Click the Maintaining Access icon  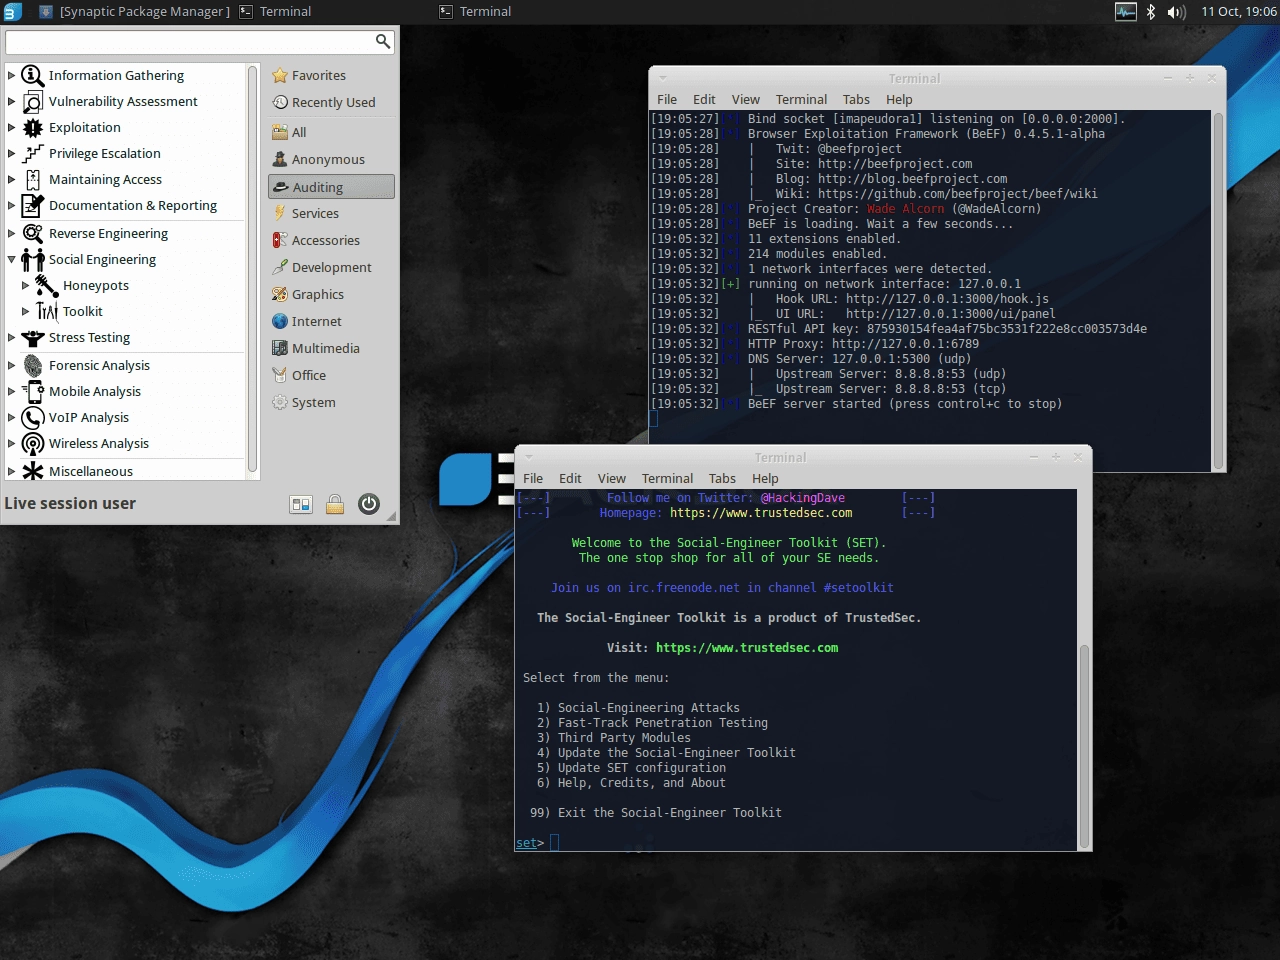(32, 179)
